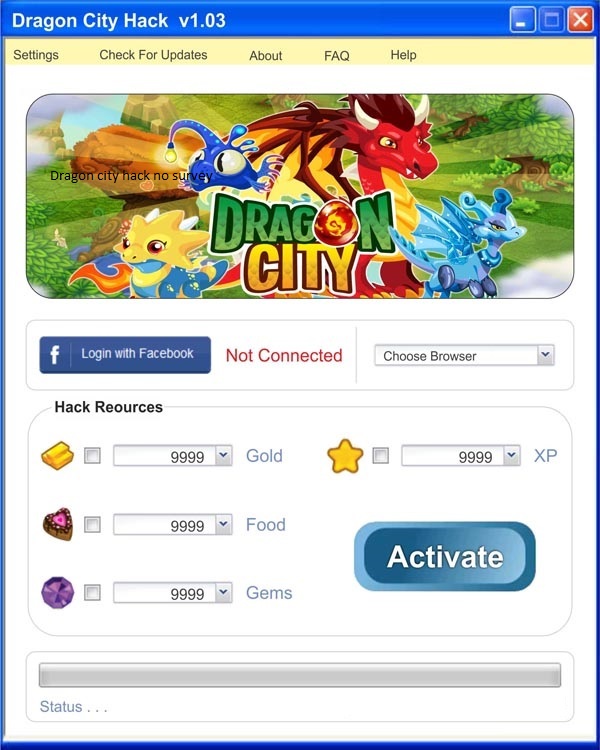This screenshot has height=750, width=600.
Task: Click the gold bar icon
Action: coord(57,455)
